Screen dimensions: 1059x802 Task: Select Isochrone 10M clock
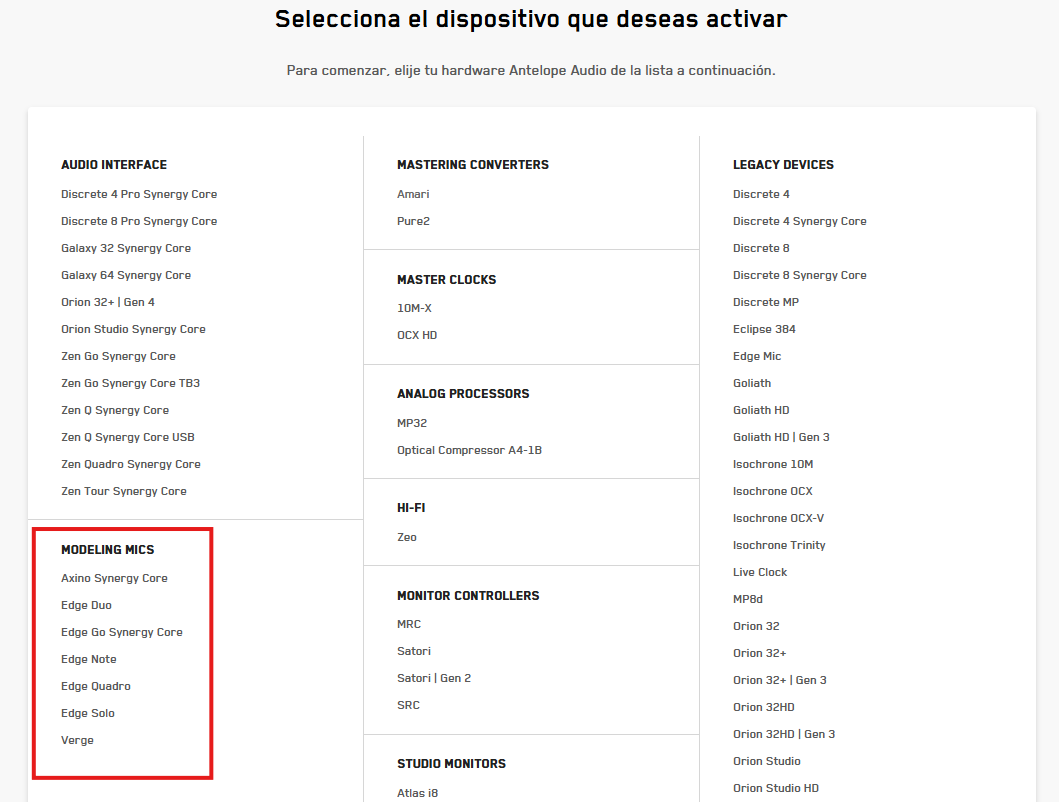tap(773, 464)
